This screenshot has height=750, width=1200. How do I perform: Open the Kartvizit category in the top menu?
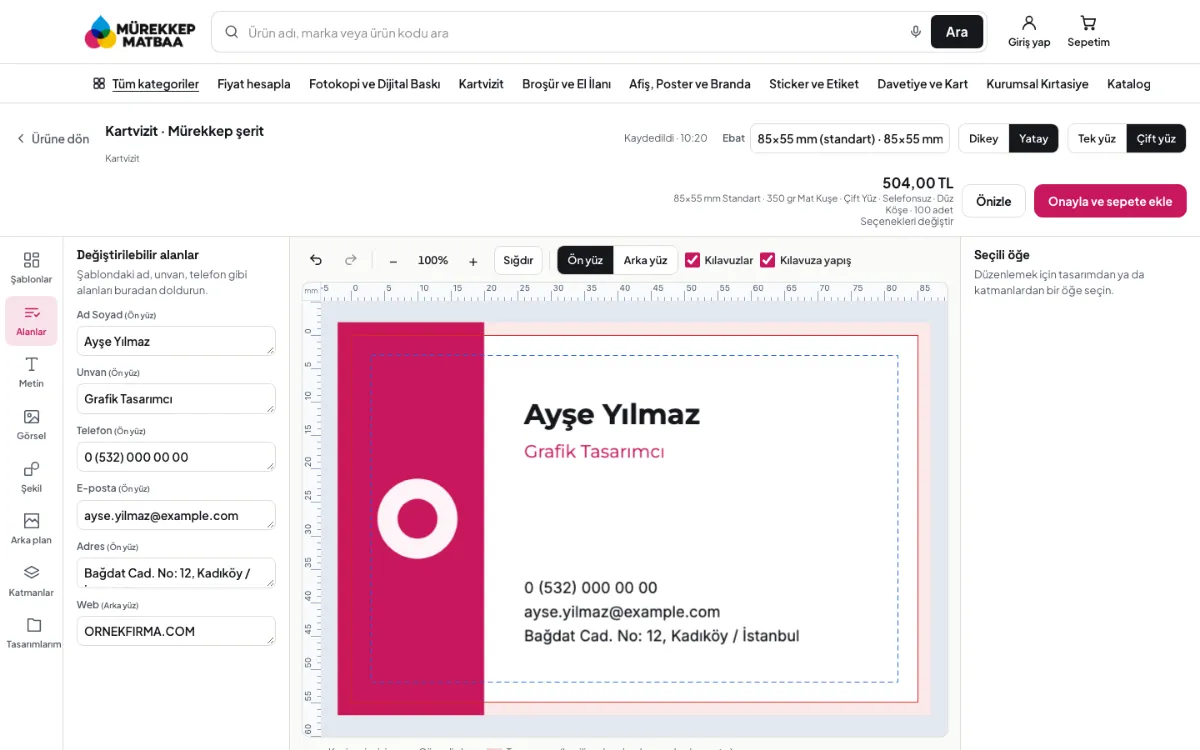pyautogui.click(x=481, y=84)
